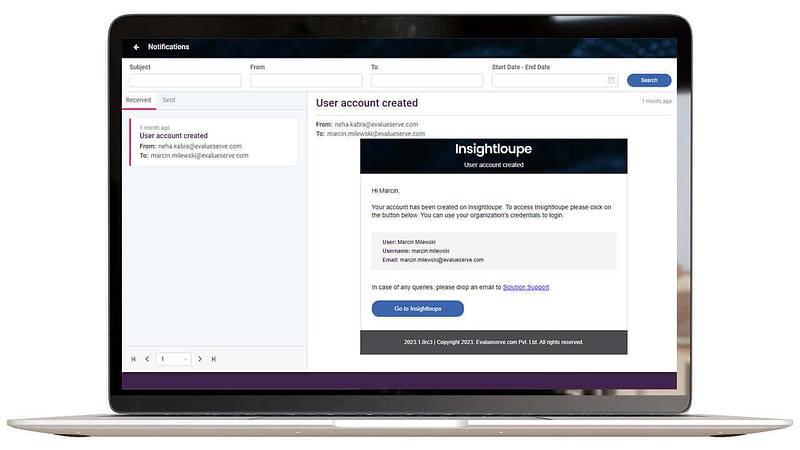
Task: Focus the From filter input field
Action: pyautogui.click(x=306, y=80)
